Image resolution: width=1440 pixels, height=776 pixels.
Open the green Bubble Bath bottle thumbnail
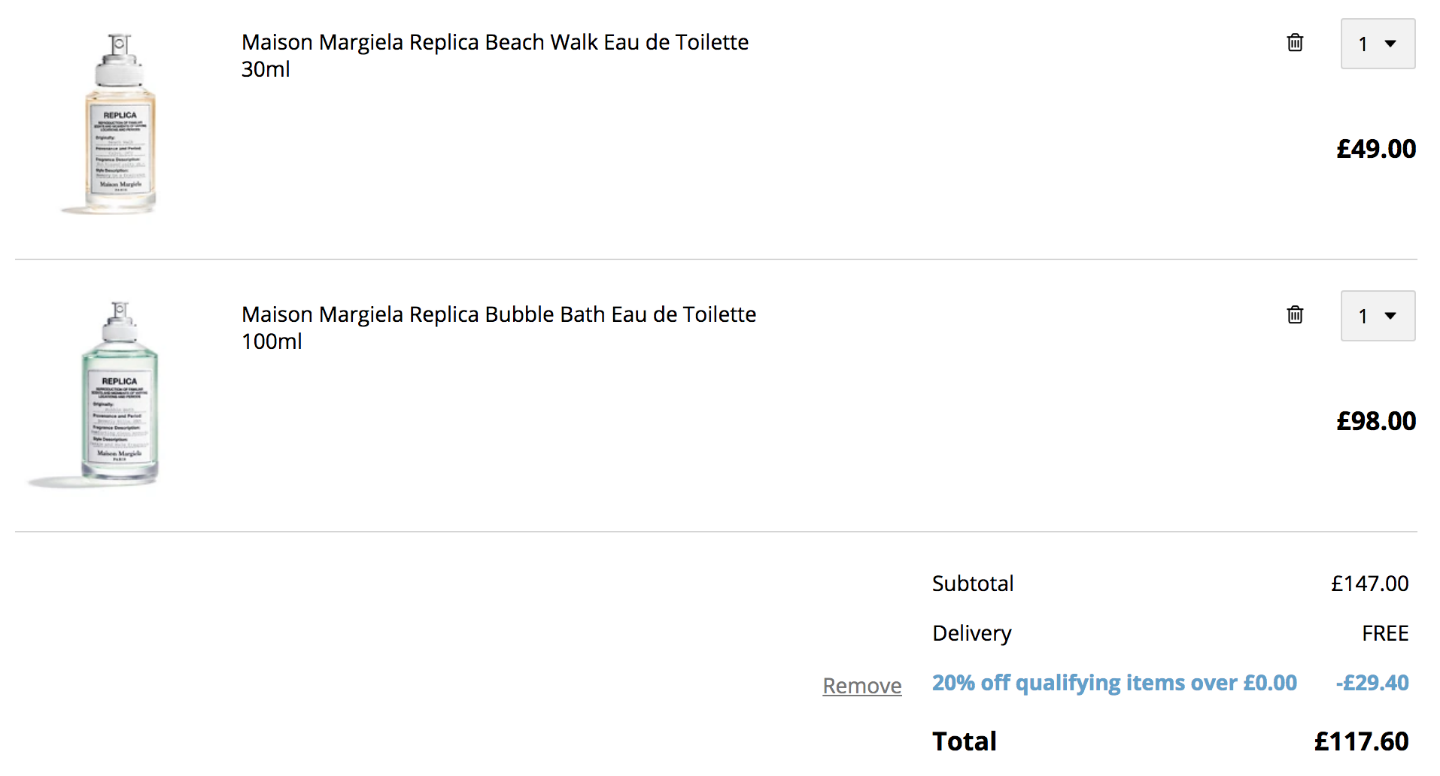click(119, 395)
